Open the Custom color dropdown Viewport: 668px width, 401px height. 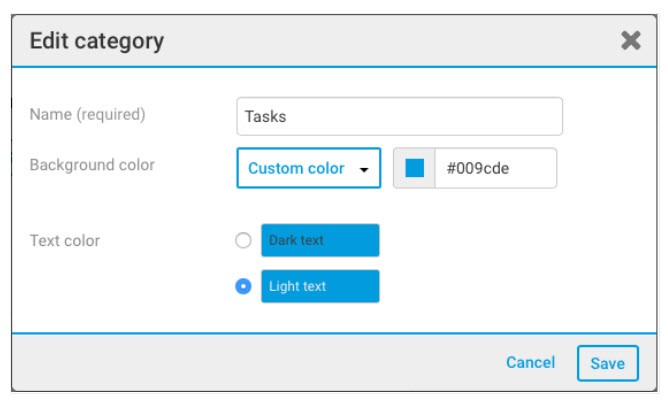tap(308, 168)
